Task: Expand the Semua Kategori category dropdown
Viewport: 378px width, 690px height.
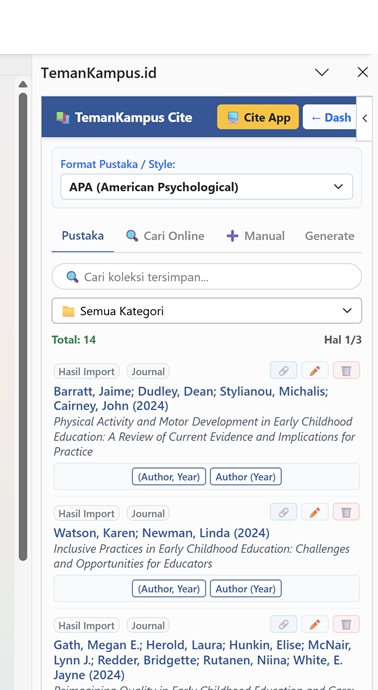Action: point(206,311)
